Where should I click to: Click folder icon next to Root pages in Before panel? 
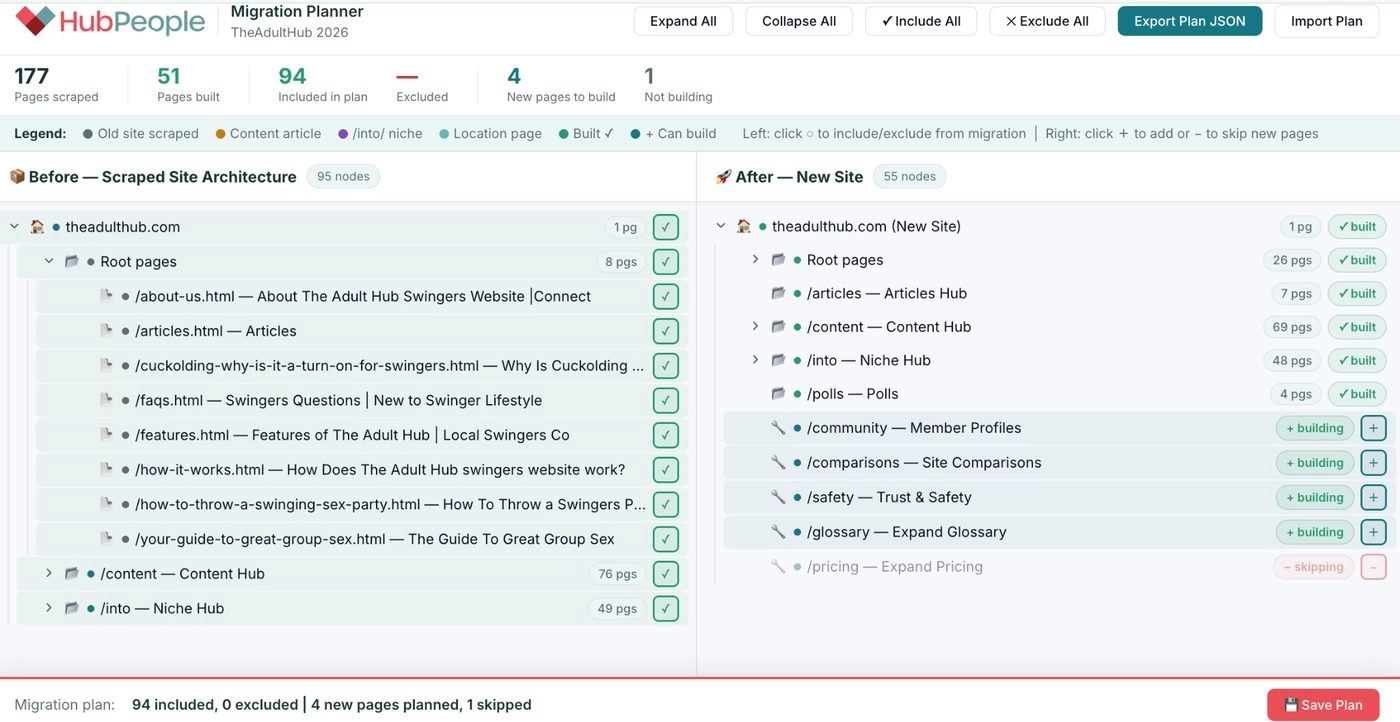[71, 262]
